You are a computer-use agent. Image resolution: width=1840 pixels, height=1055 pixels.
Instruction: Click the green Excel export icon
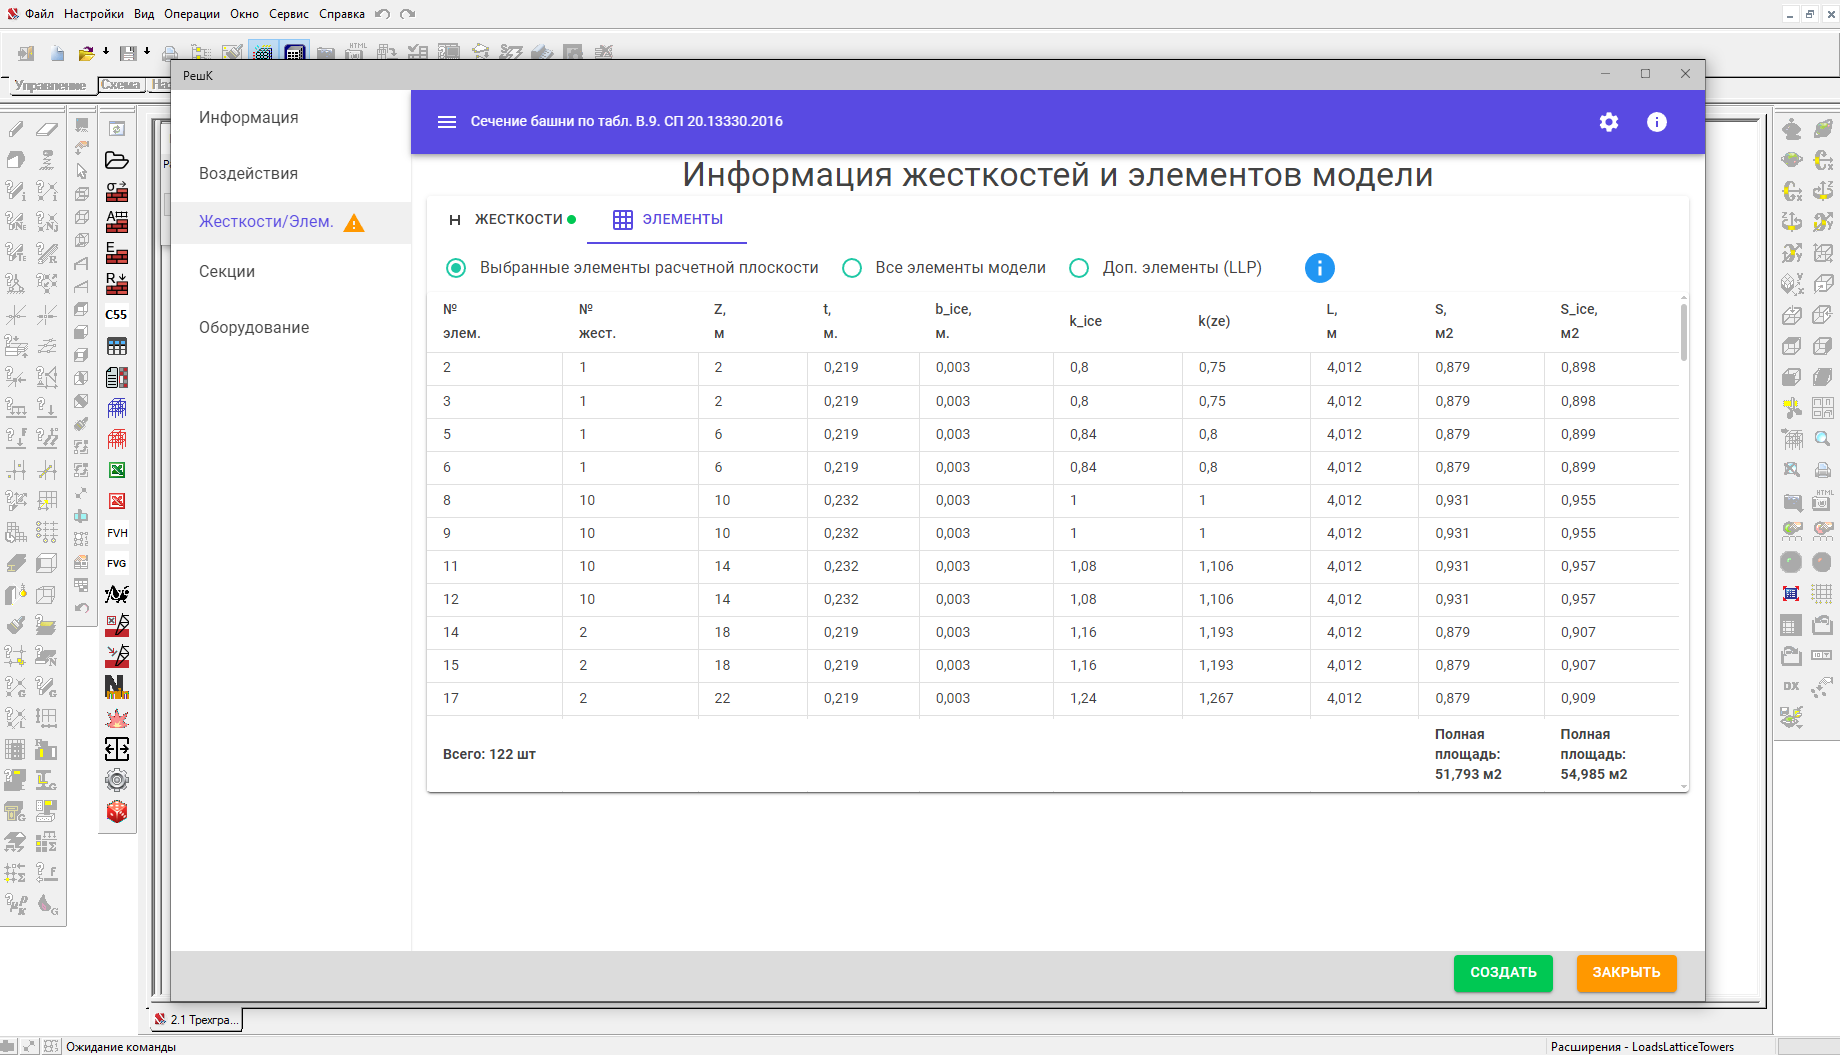click(117, 470)
